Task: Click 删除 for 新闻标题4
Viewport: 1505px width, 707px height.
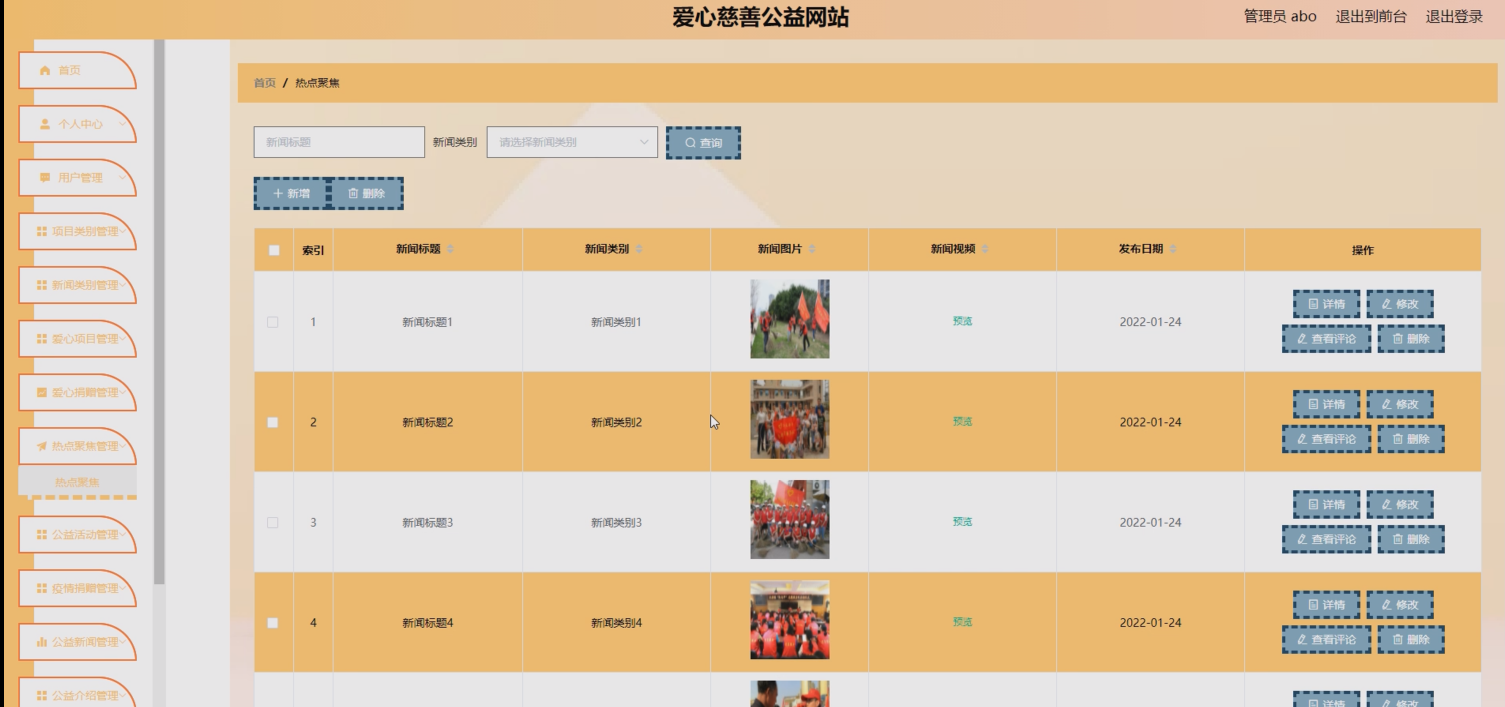Action: point(1411,639)
